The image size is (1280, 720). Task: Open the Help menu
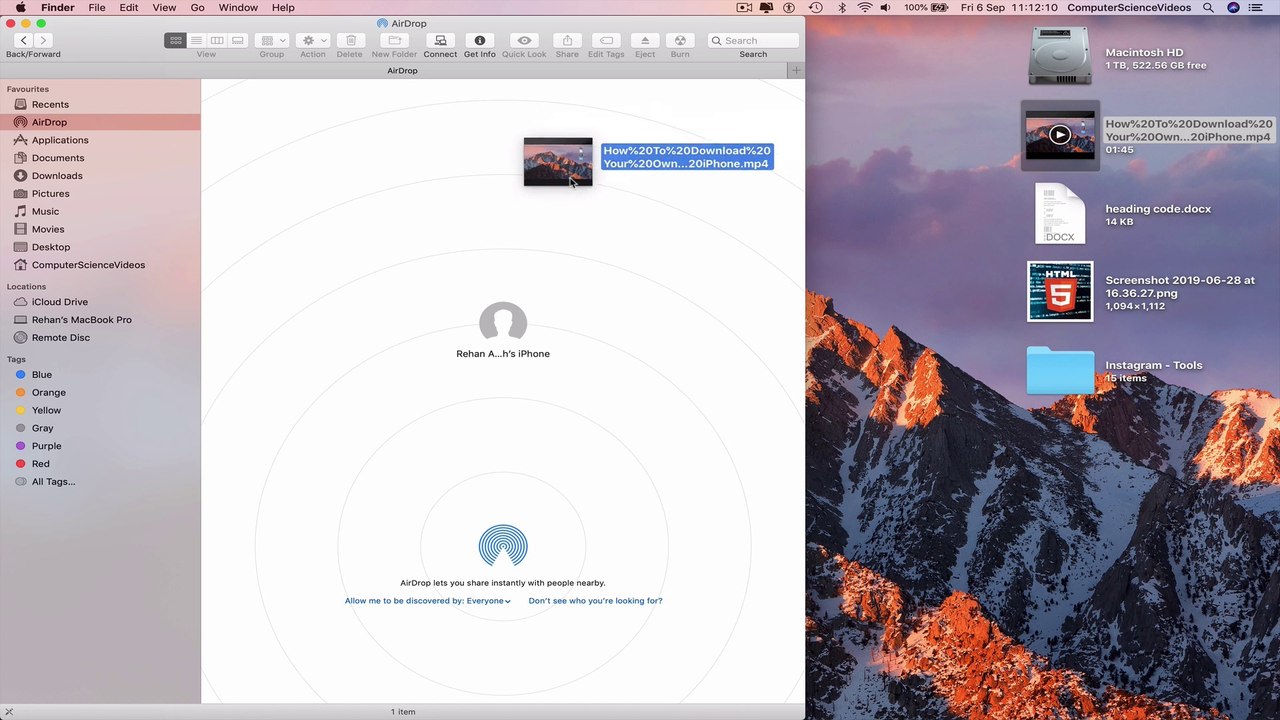[283, 8]
